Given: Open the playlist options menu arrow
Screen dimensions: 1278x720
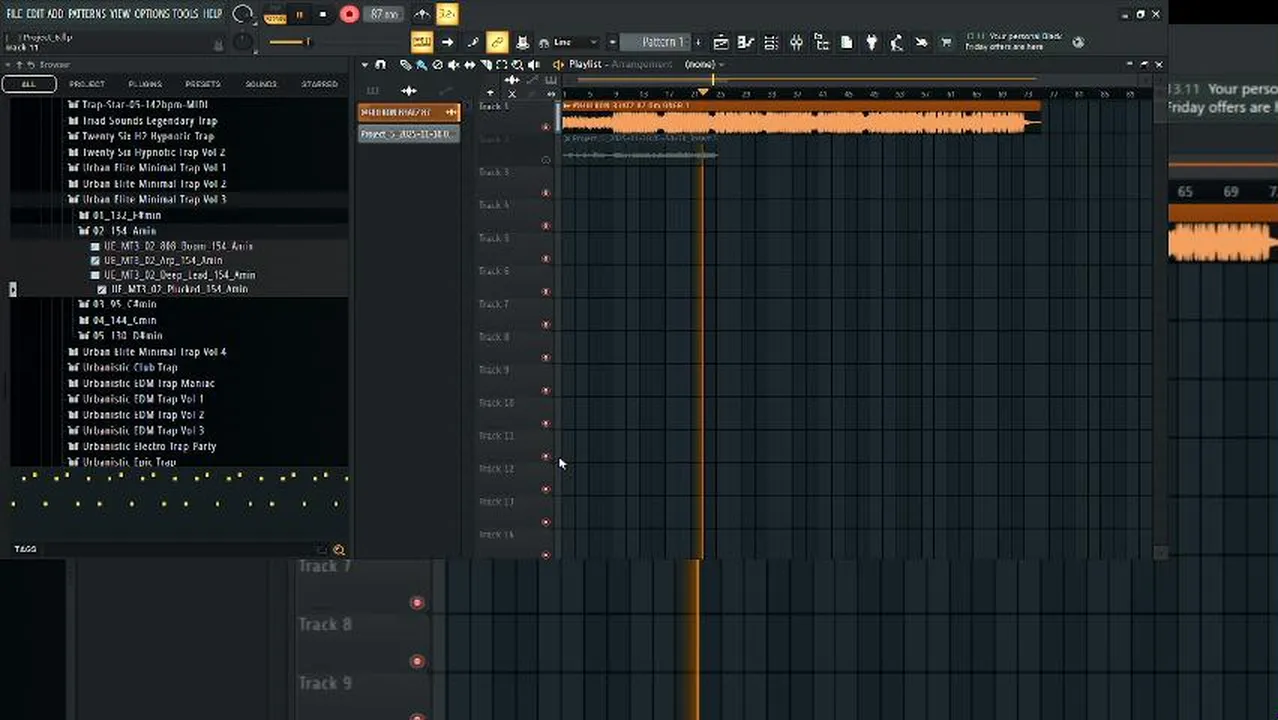Looking at the screenshot, I should [365, 64].
